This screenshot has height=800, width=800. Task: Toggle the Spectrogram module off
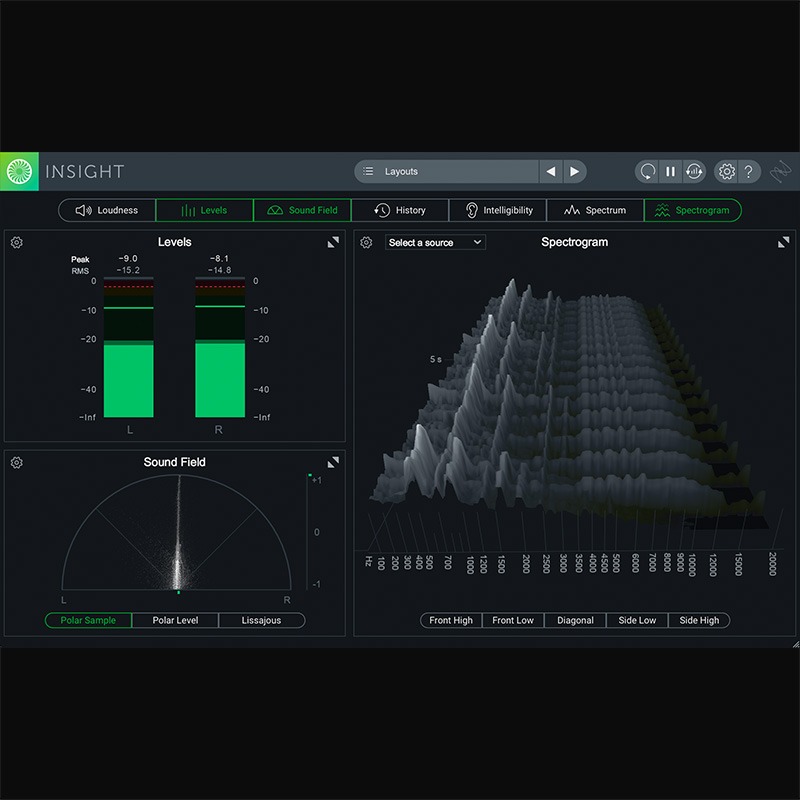point(693,210)
